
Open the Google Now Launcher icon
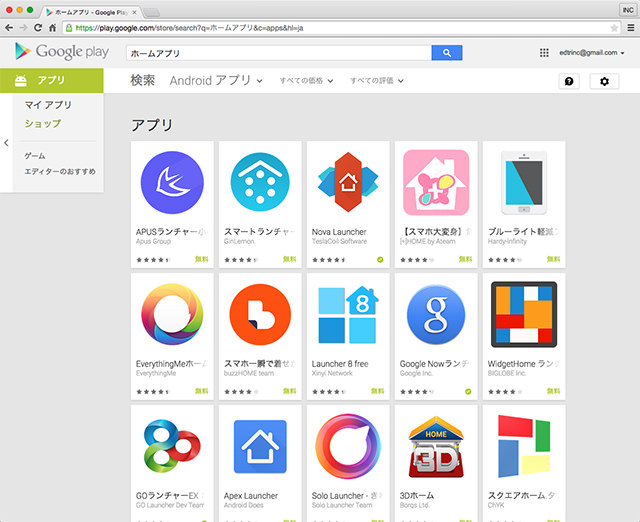tap(436, 314)
